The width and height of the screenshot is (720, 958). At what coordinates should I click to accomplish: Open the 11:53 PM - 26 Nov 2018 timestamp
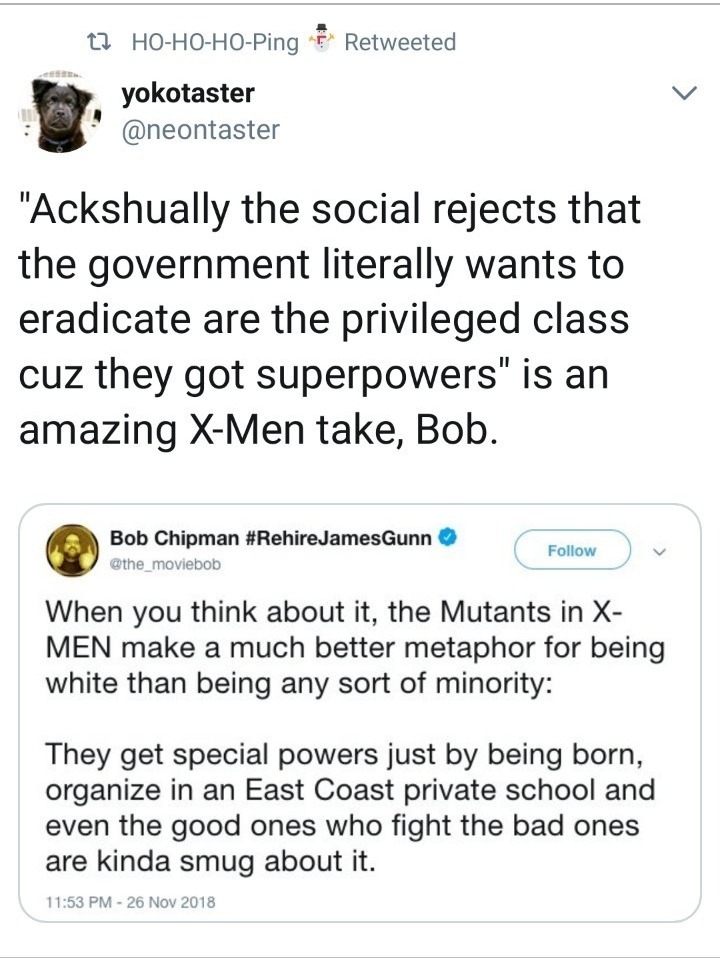click(x=130, y=901)
